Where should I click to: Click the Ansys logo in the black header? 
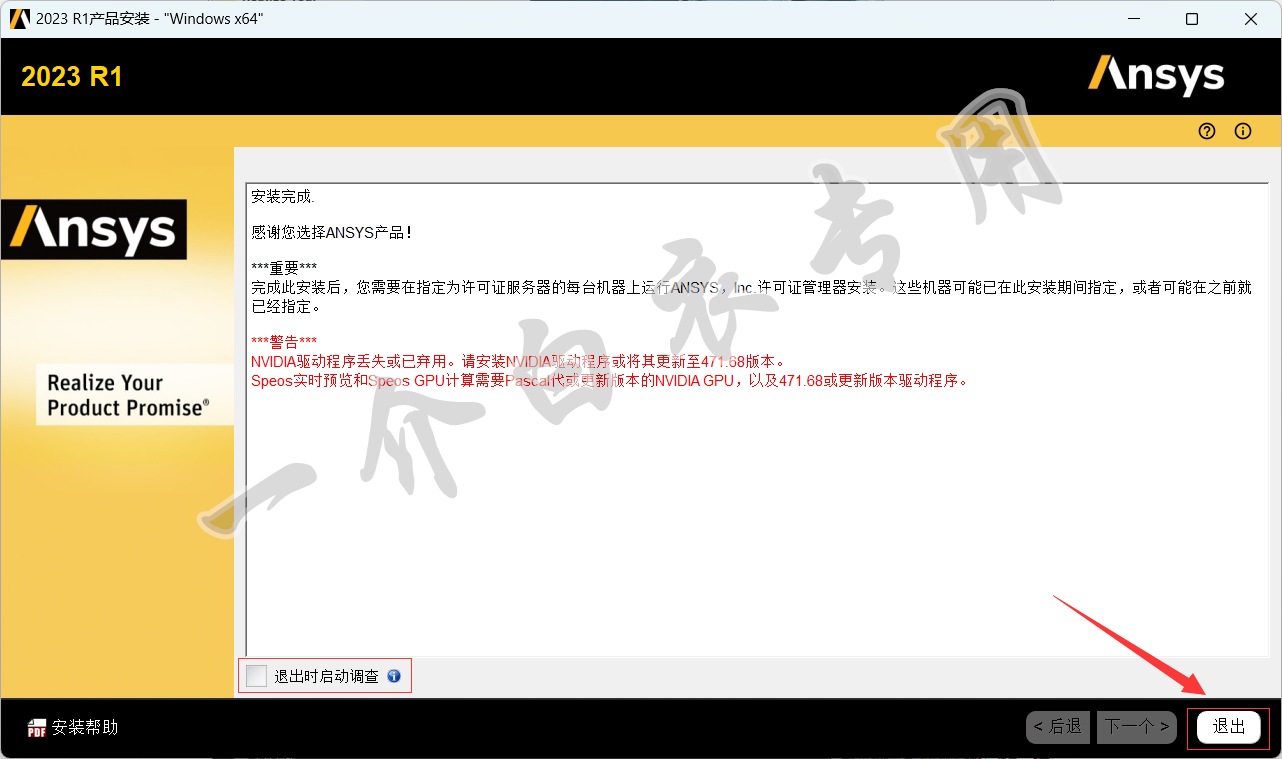coord(1156,76)
